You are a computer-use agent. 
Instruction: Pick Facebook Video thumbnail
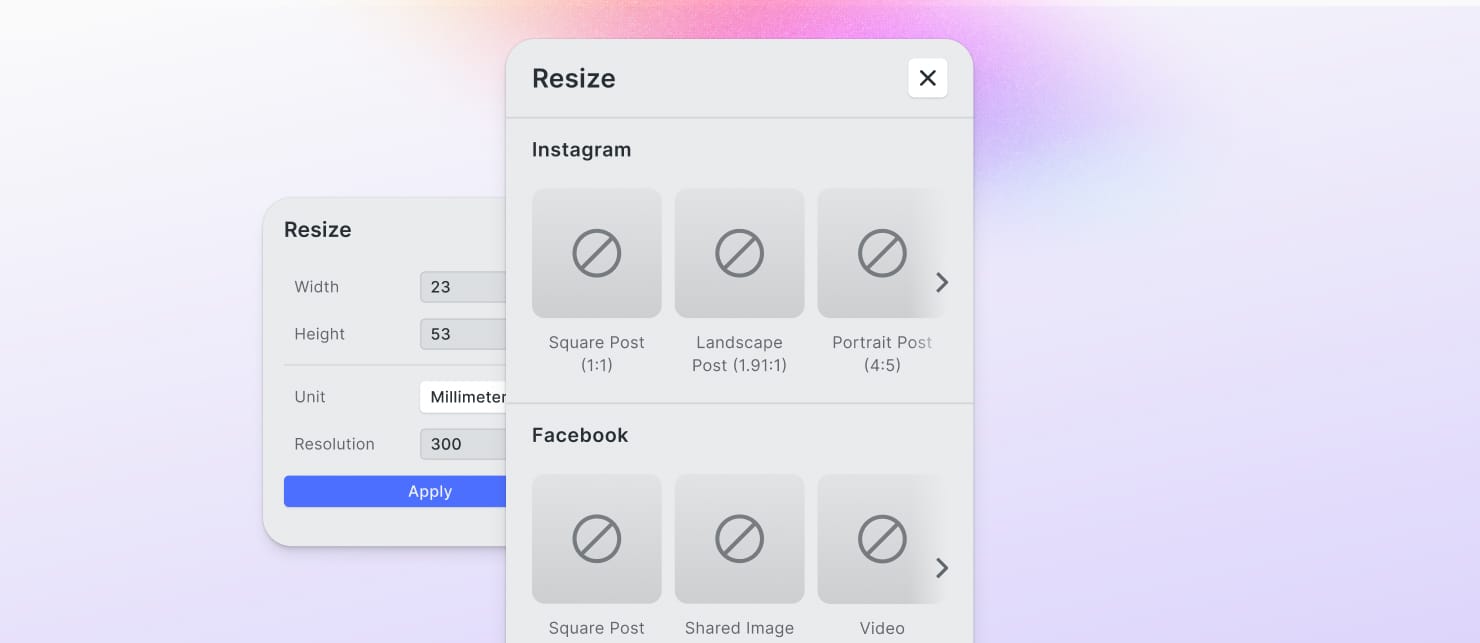(x=881, y=539)
